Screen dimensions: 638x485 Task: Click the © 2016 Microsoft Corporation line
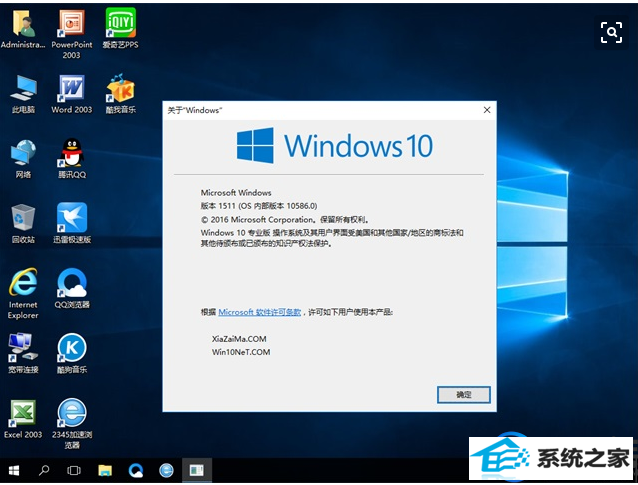coord(285,220)
